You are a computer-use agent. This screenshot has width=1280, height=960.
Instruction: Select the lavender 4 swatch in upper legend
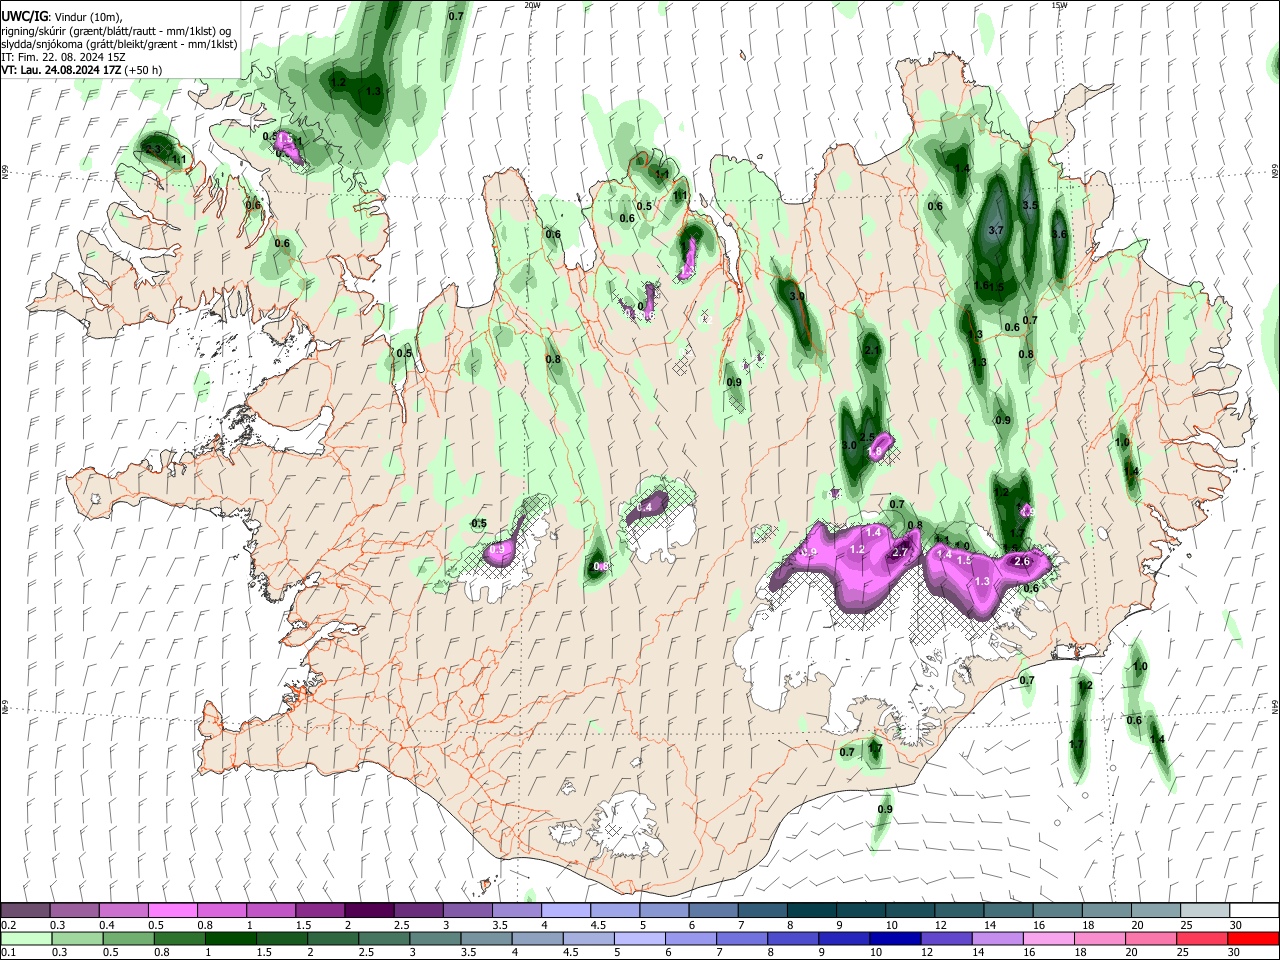click(565, 911)
